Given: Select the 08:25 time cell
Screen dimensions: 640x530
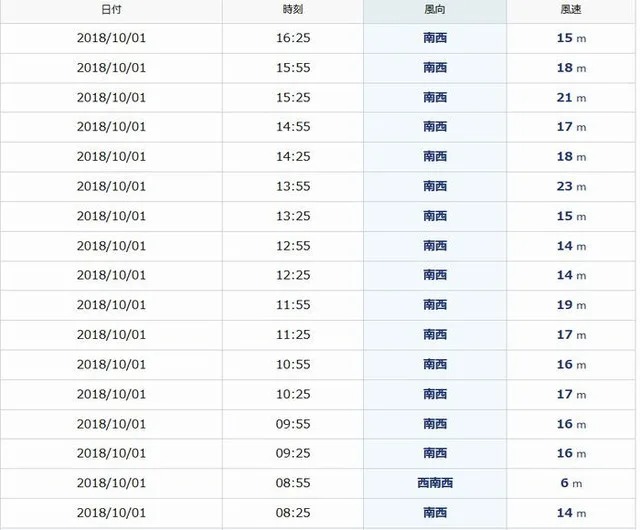Looking at the screenshot, I should tap(293, 513).
